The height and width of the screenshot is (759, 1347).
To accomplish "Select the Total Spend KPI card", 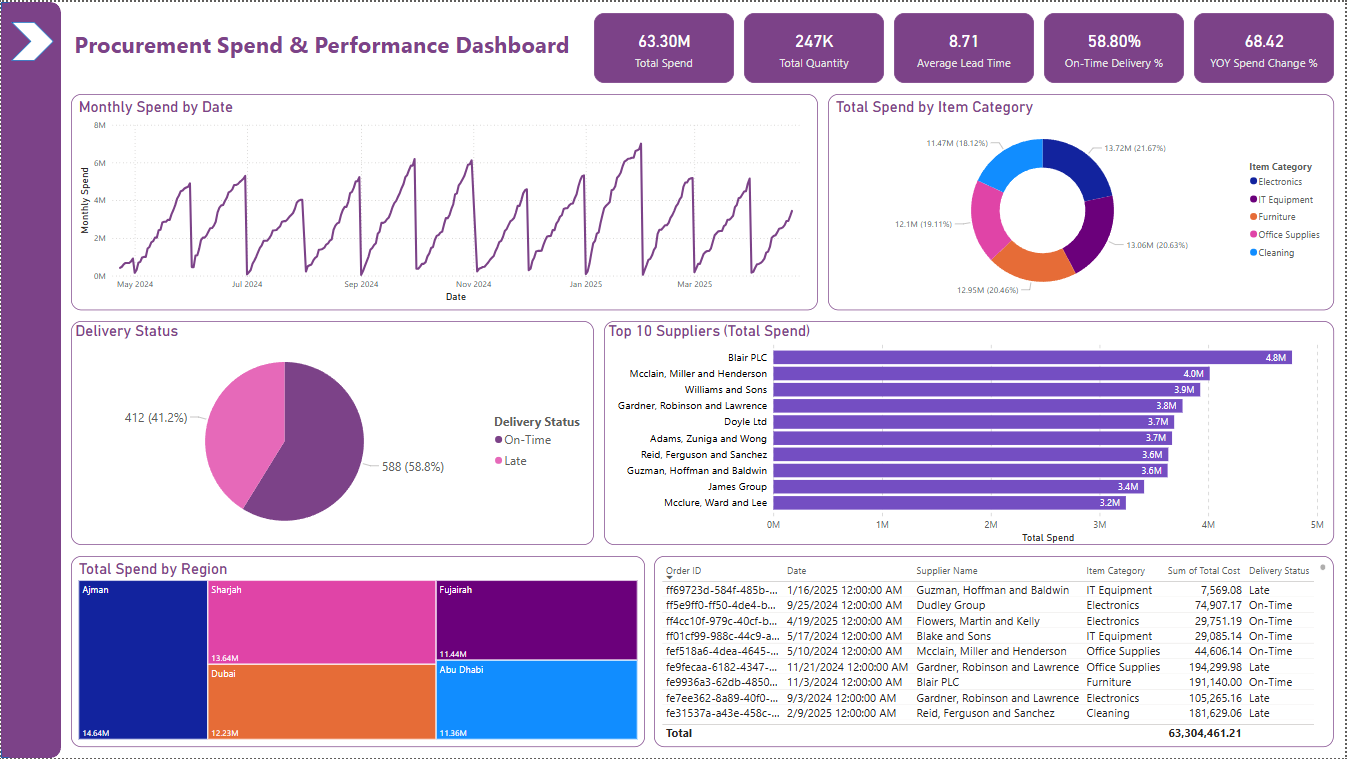I will point(663,47).
